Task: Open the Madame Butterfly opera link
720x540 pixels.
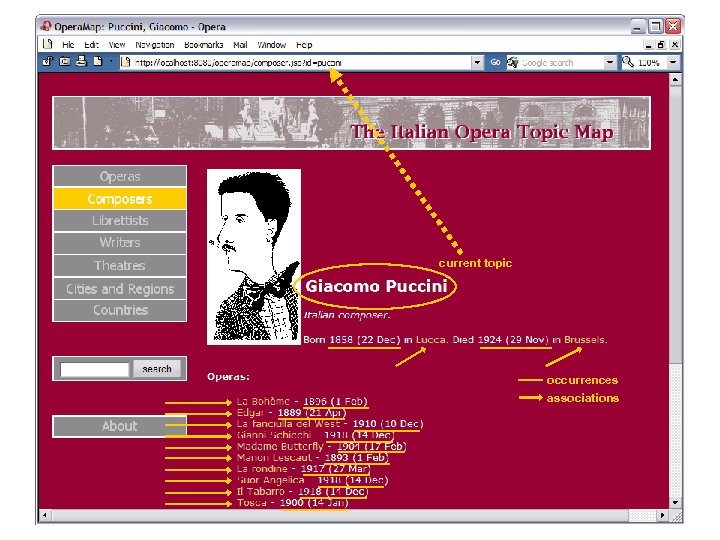Action: [x=280, y=446]
